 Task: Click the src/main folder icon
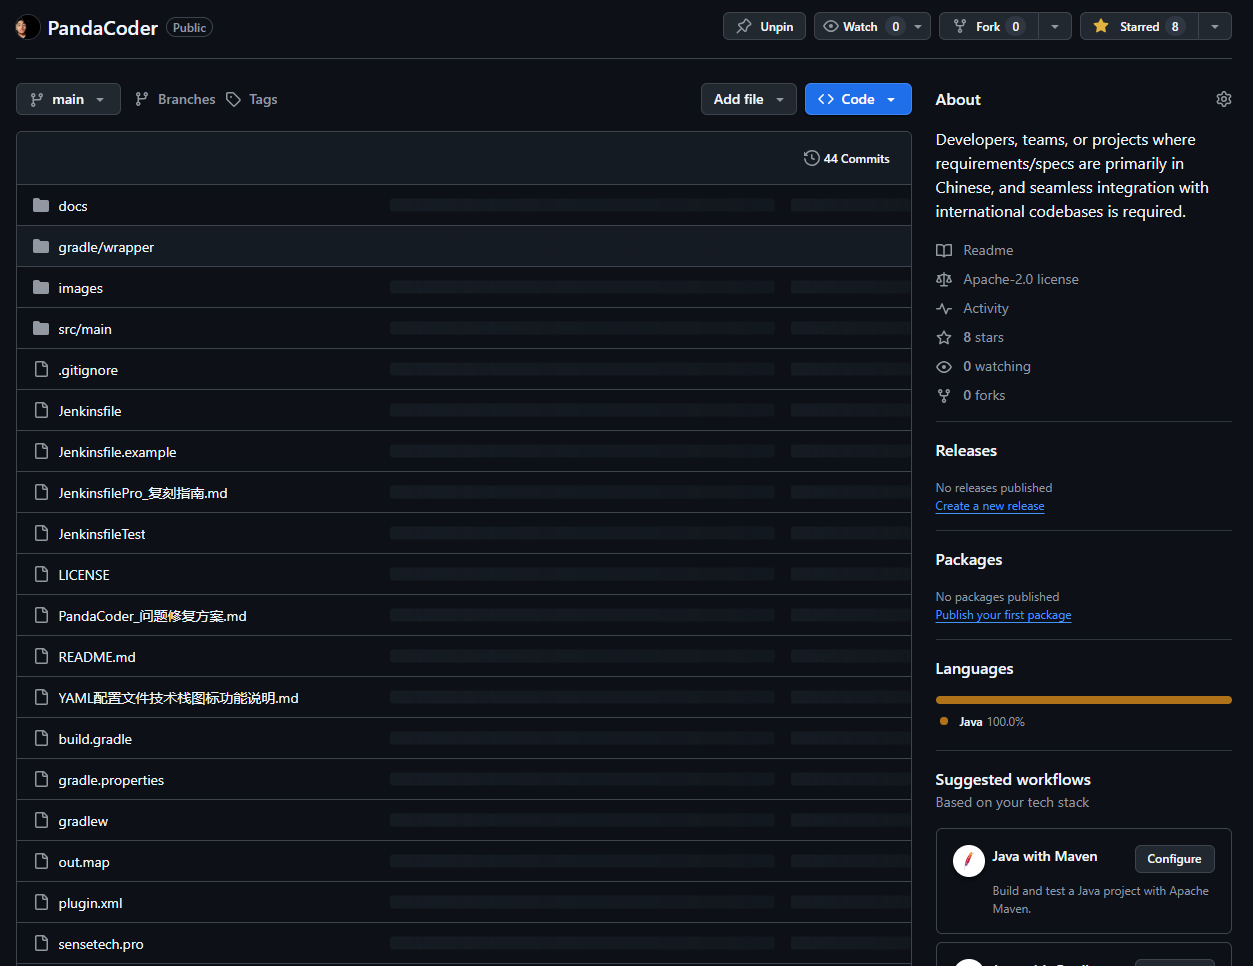[41, 328]
